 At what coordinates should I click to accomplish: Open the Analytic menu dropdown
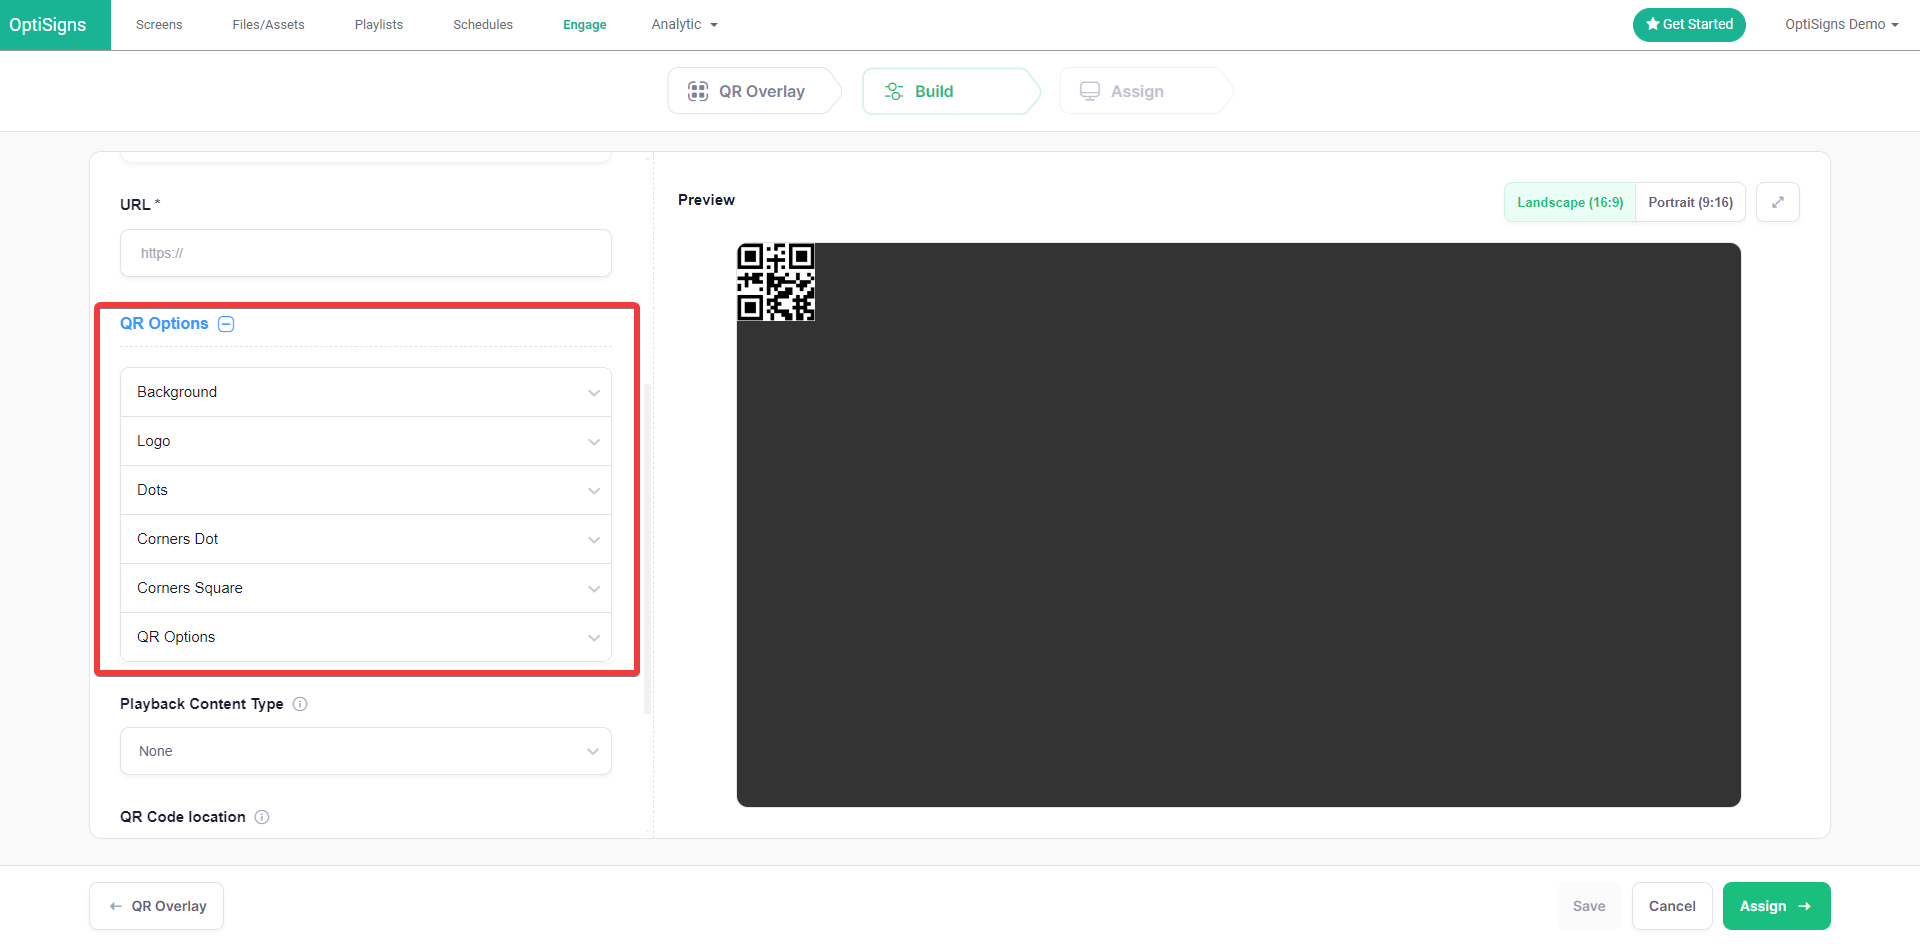coord(684,24)
